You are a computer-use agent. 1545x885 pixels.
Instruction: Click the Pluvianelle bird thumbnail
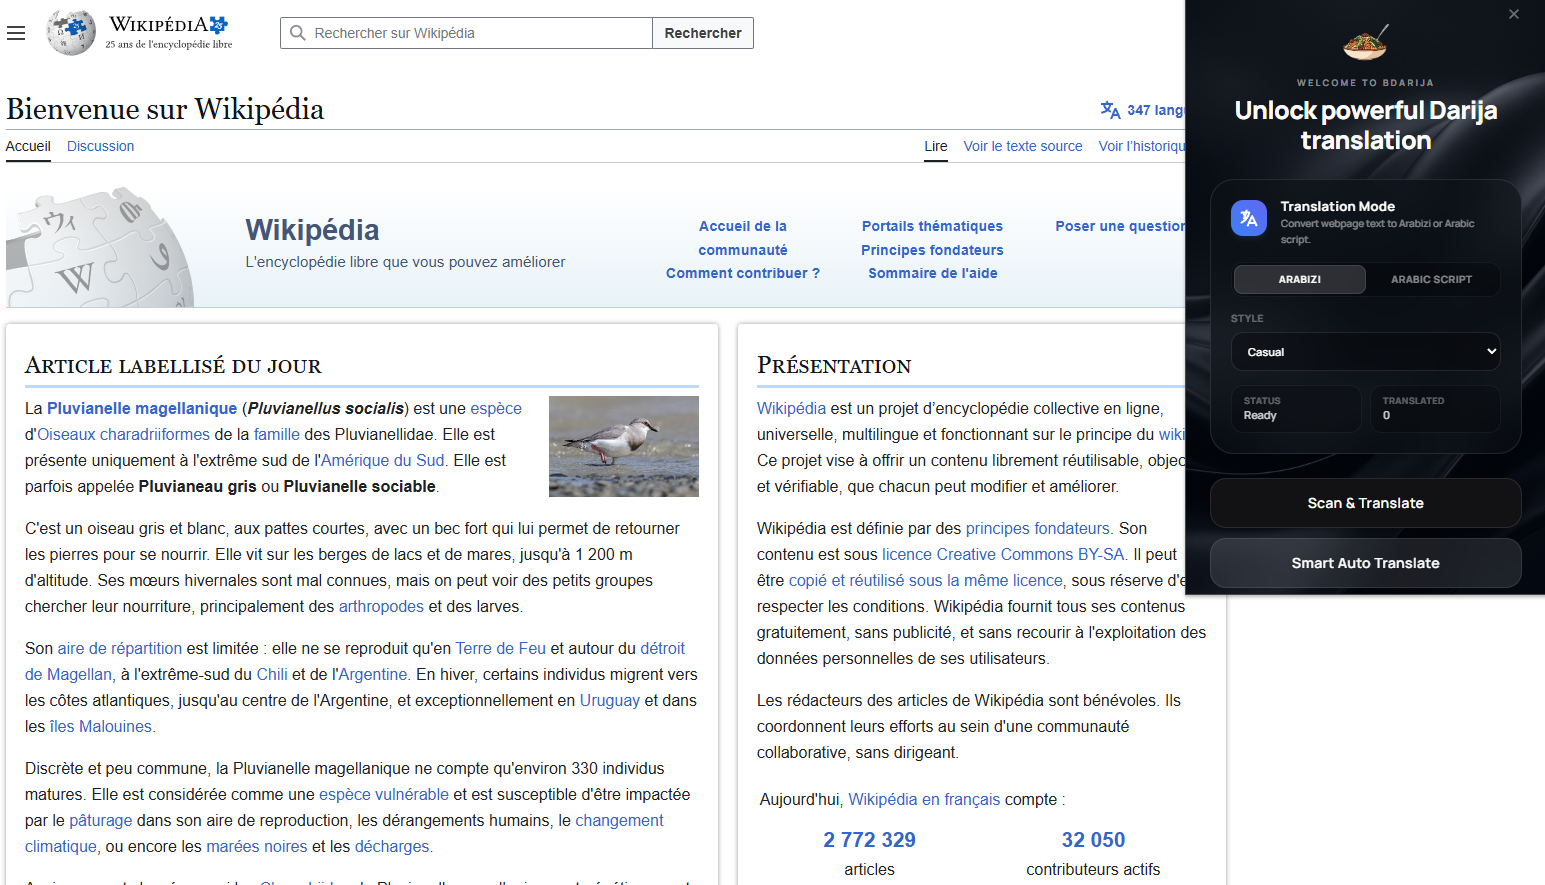tap(624, 446)
